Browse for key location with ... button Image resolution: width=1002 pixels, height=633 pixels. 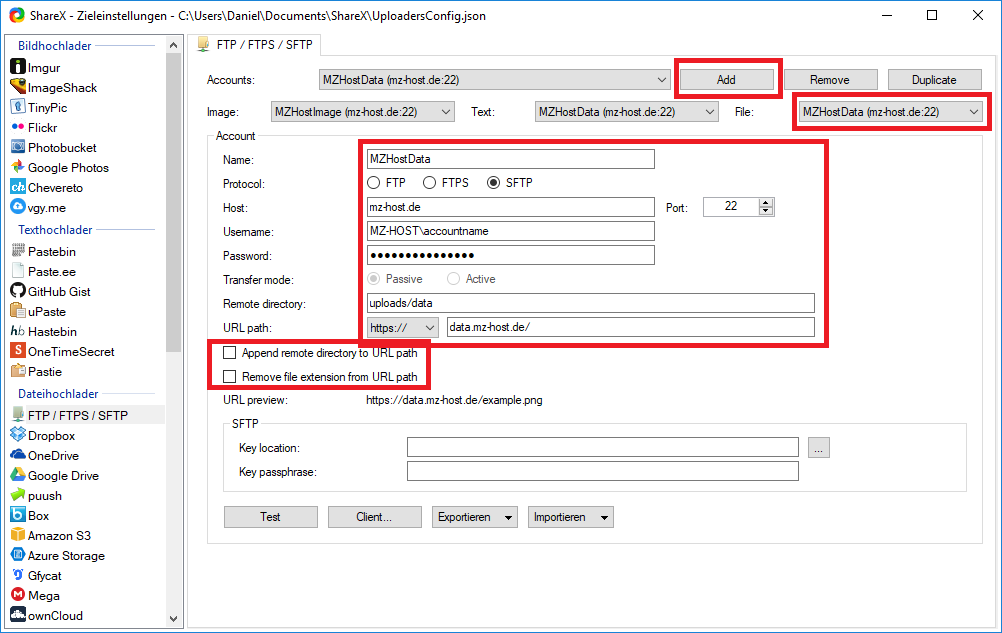pyautogui.click(x=819, y=448)
